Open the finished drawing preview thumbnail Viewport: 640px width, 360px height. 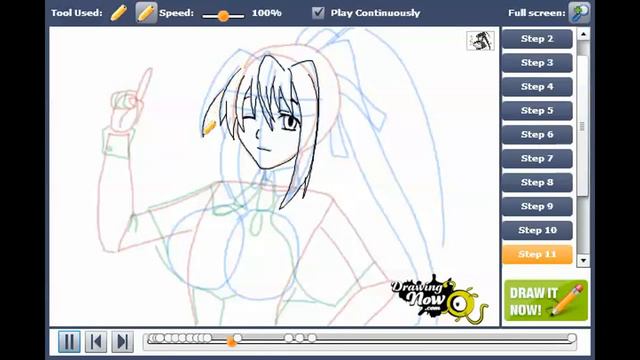pyautogui.click(x=480, y=41)
